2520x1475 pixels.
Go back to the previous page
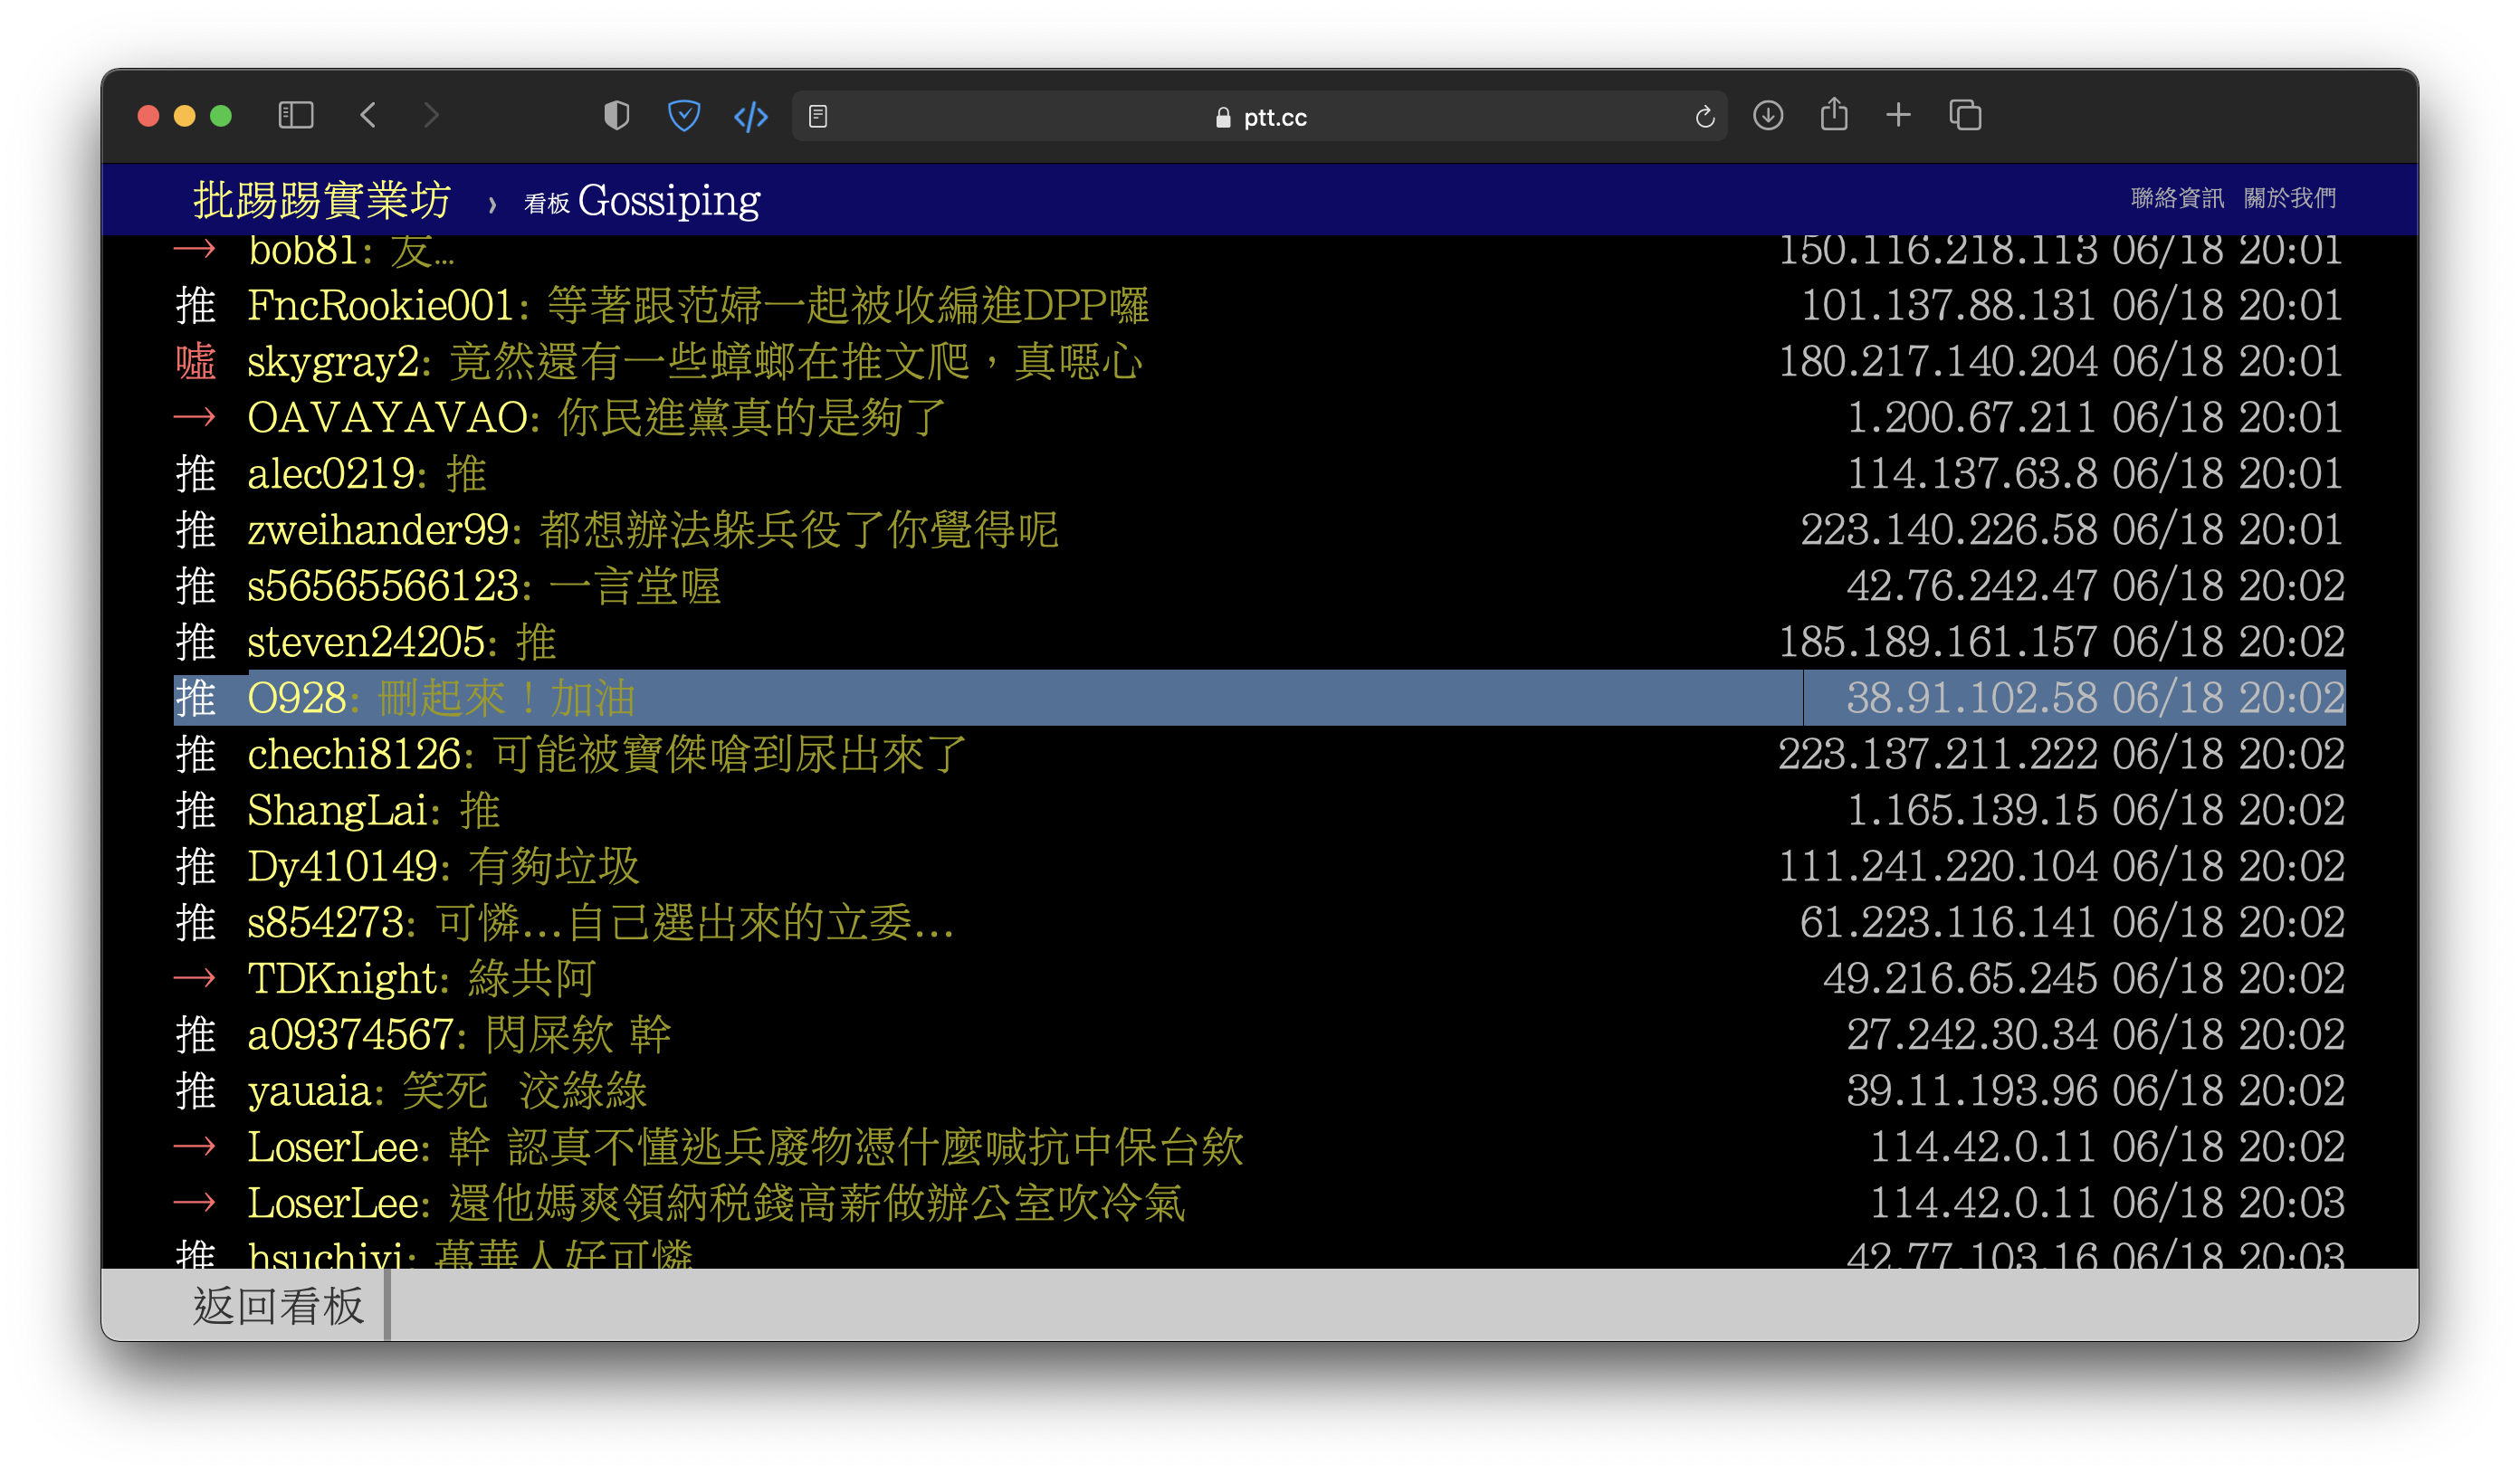[x=368, y=116]
